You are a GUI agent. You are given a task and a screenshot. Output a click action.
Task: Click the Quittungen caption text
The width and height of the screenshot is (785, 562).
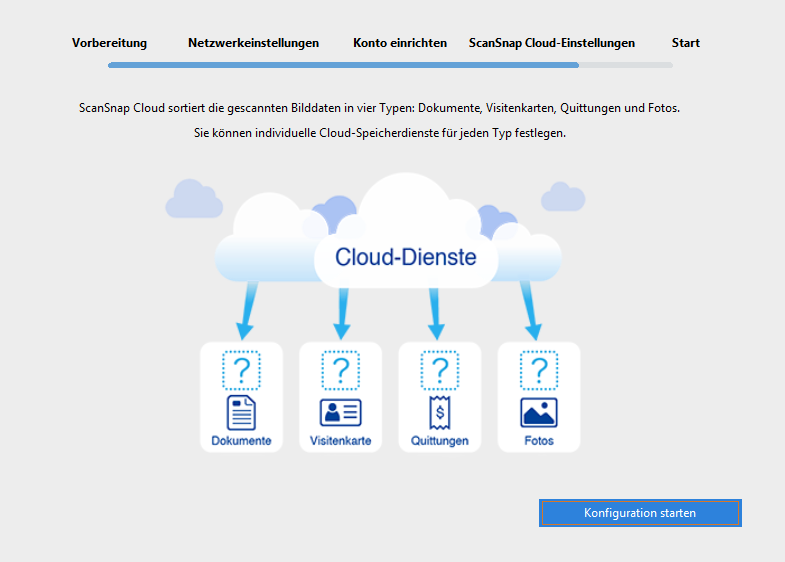click(x=440, y=441)
